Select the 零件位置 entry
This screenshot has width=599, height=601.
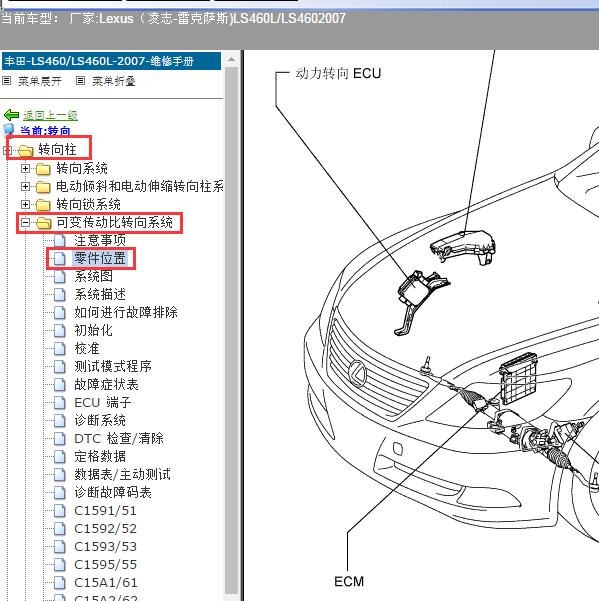pos(100,258)
